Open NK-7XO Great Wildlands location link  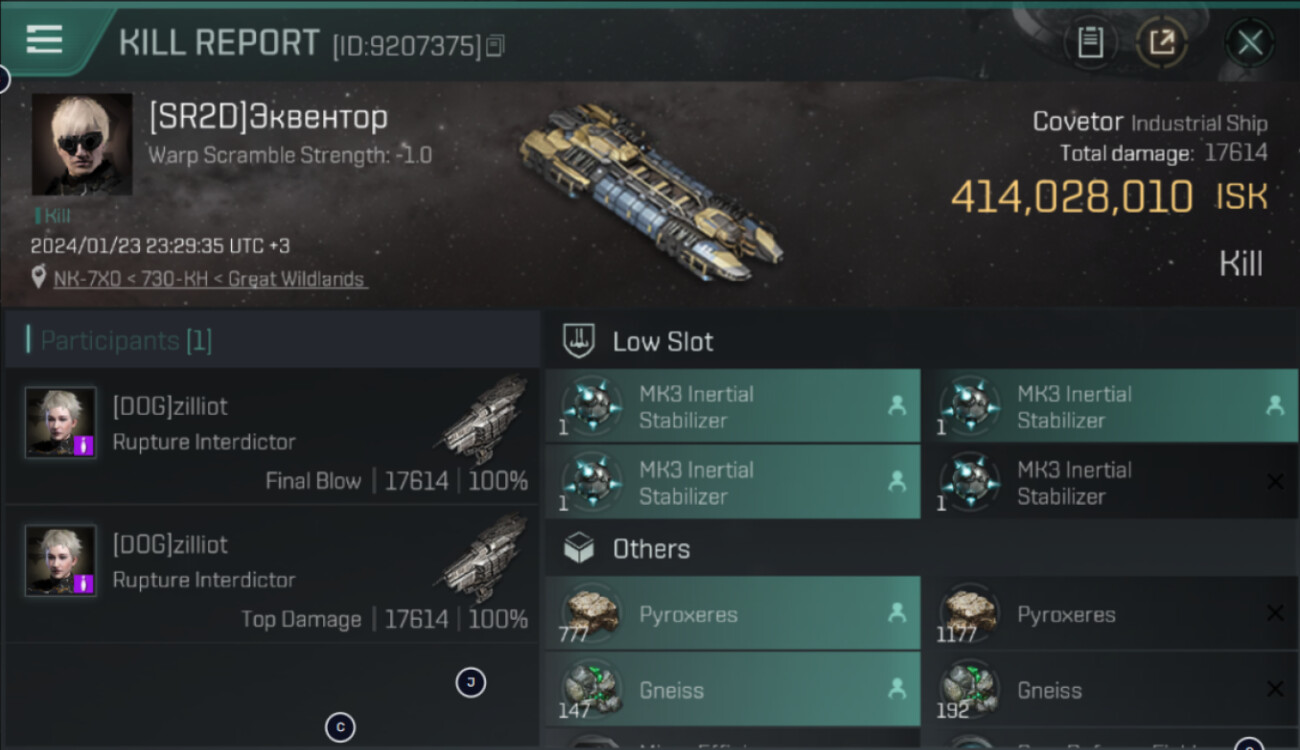click(x=210, y=279)
